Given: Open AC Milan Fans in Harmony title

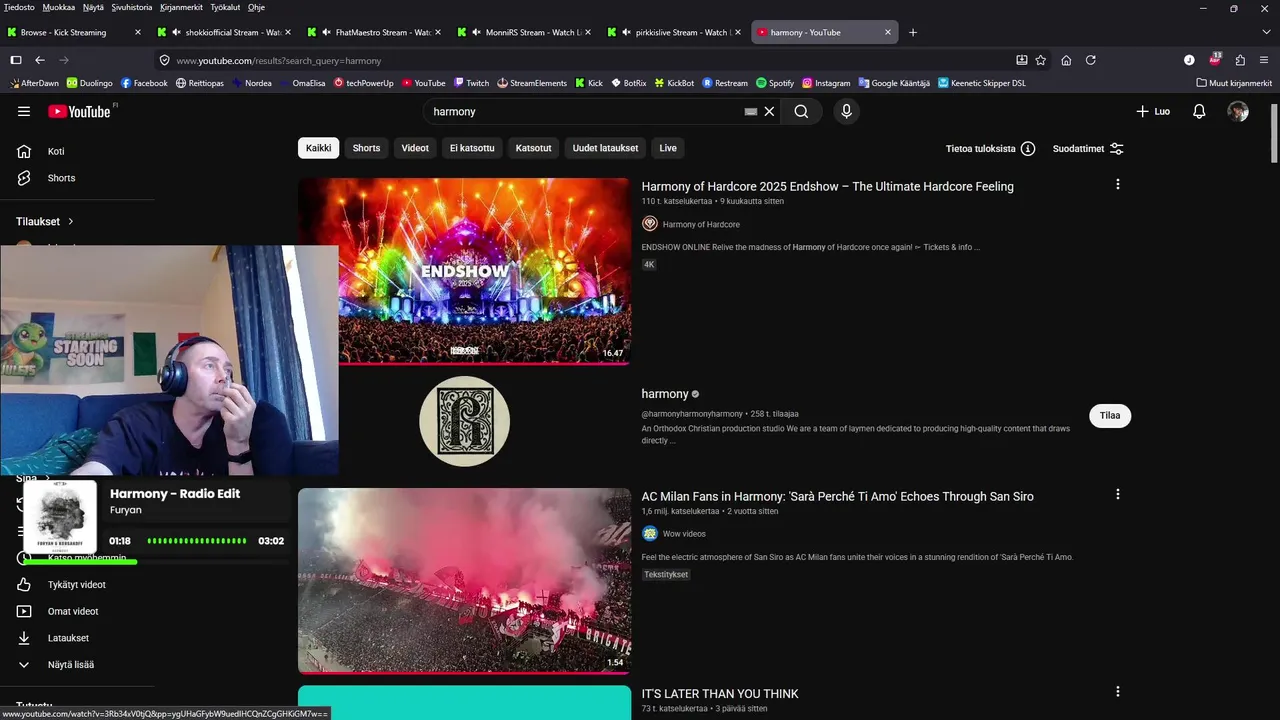Looking at the screenshot, I should coord(837,497).
